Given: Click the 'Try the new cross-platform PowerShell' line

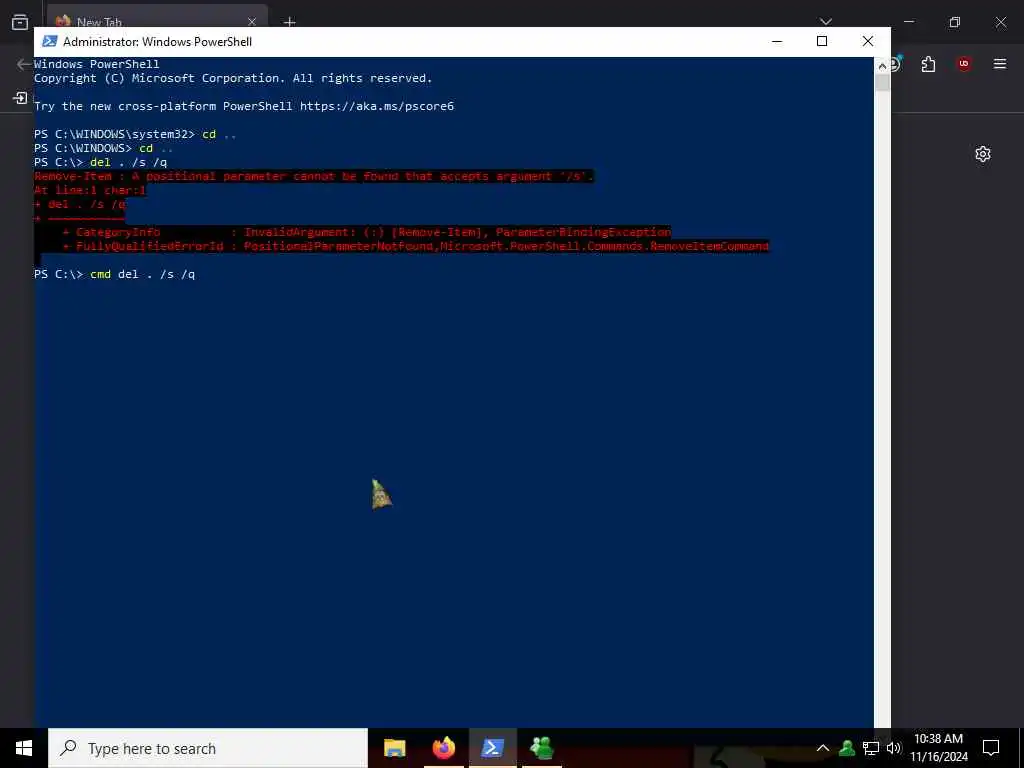Looking at the screenshot, I should [x=244, y=106].
